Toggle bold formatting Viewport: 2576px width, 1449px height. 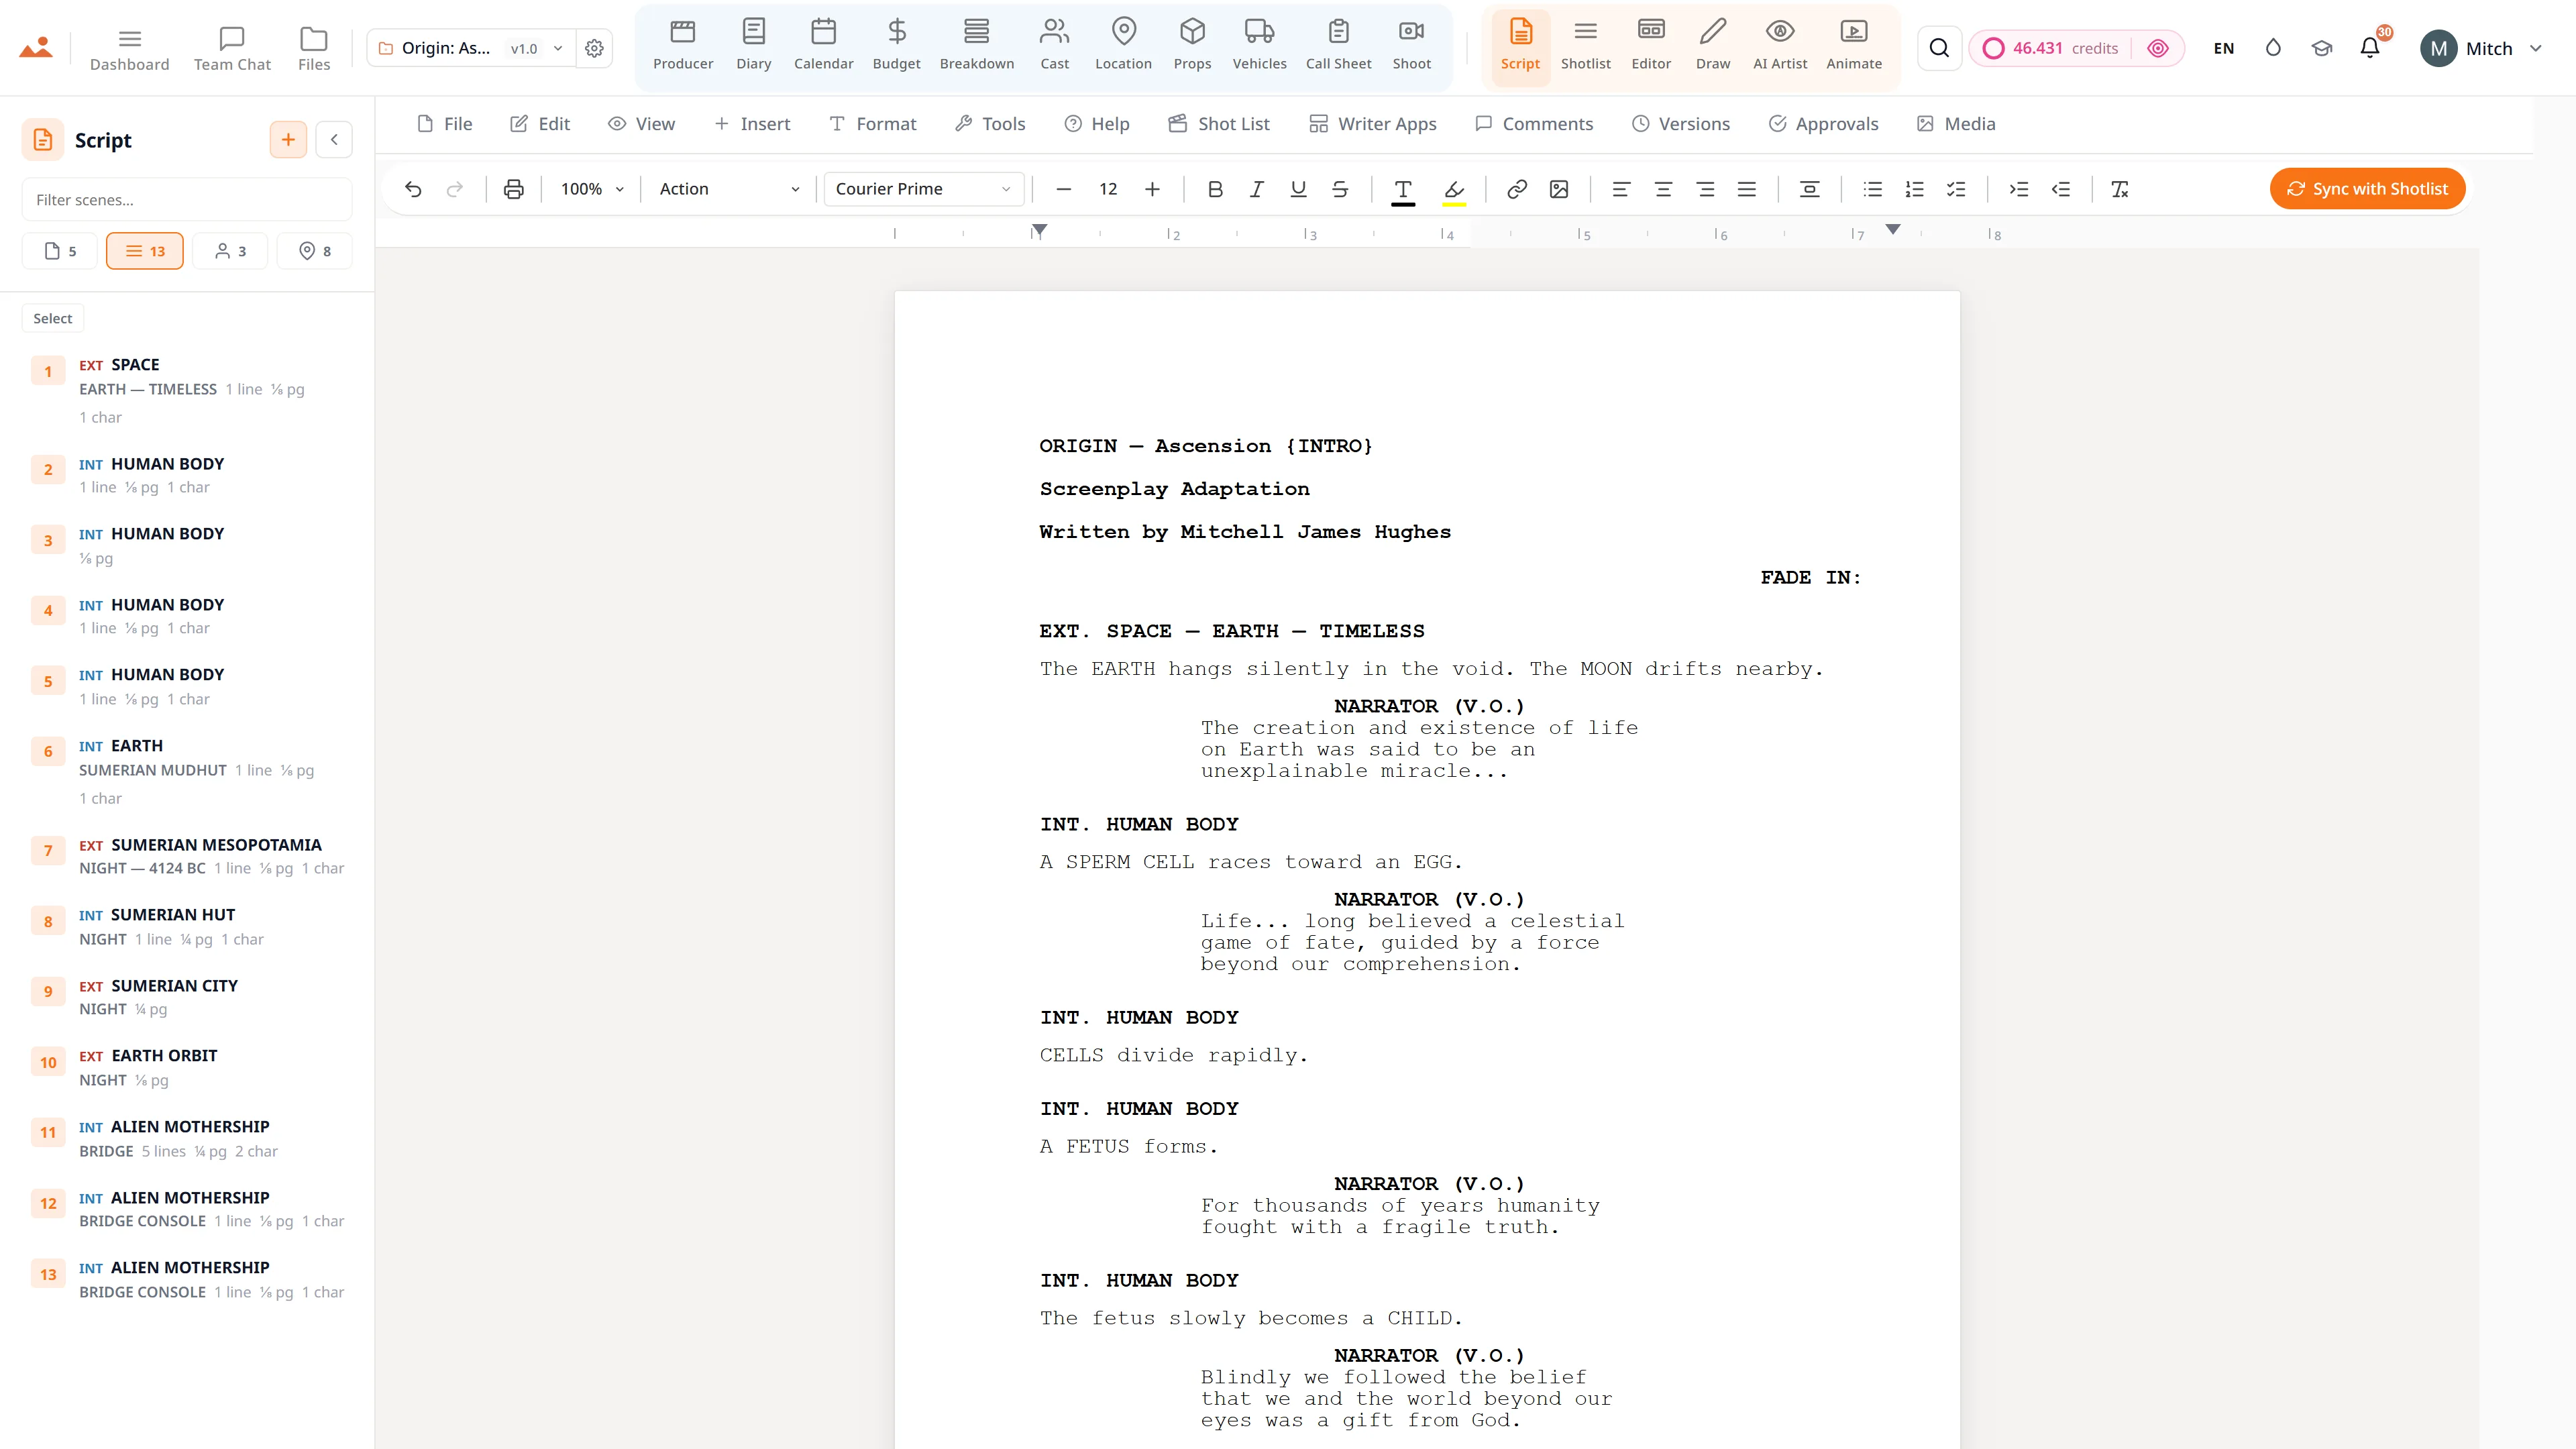click(1215, 189)
